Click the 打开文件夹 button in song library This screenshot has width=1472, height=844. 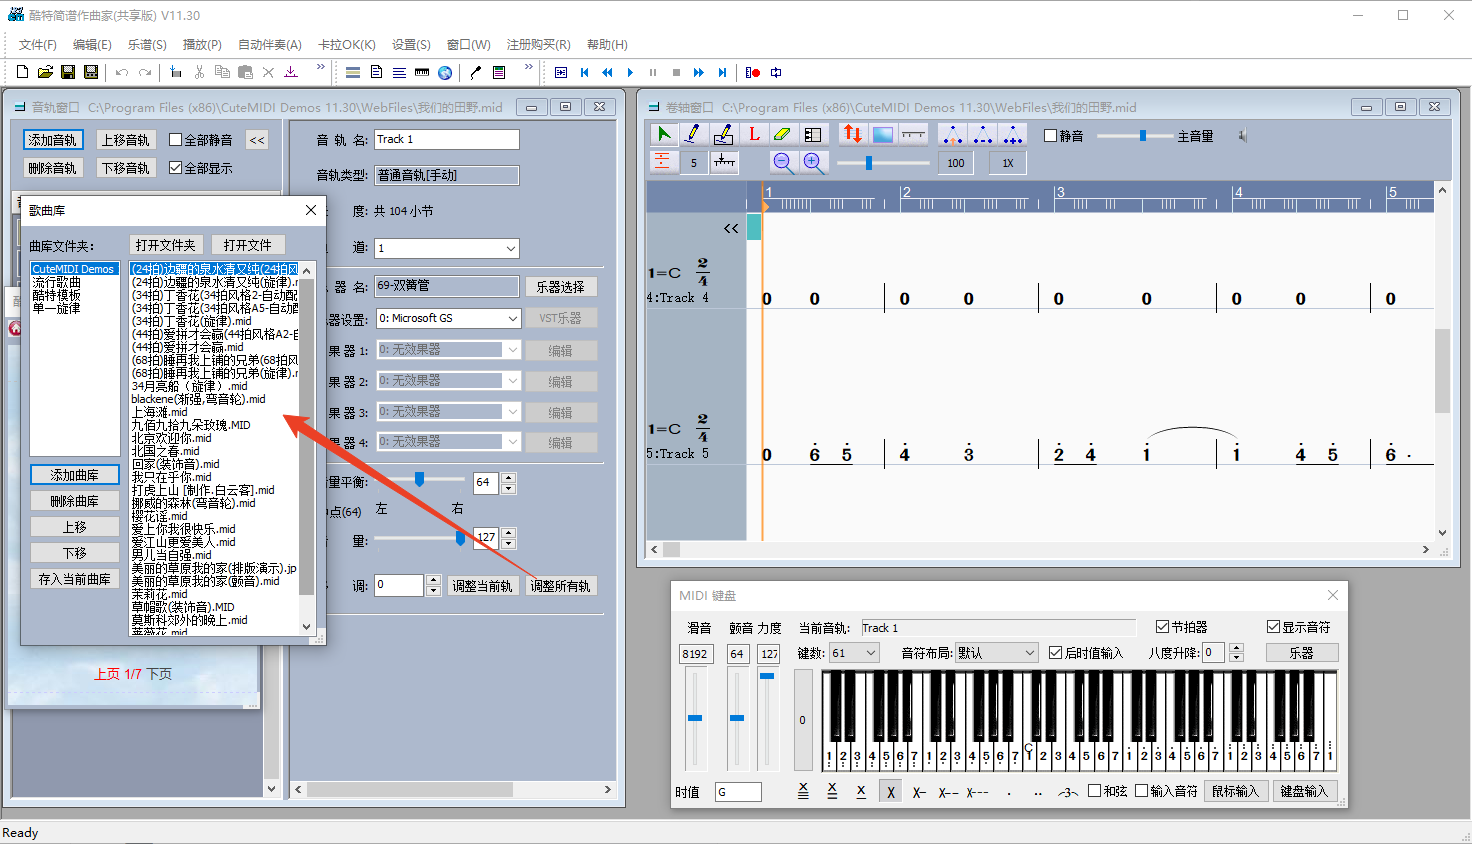166,245
